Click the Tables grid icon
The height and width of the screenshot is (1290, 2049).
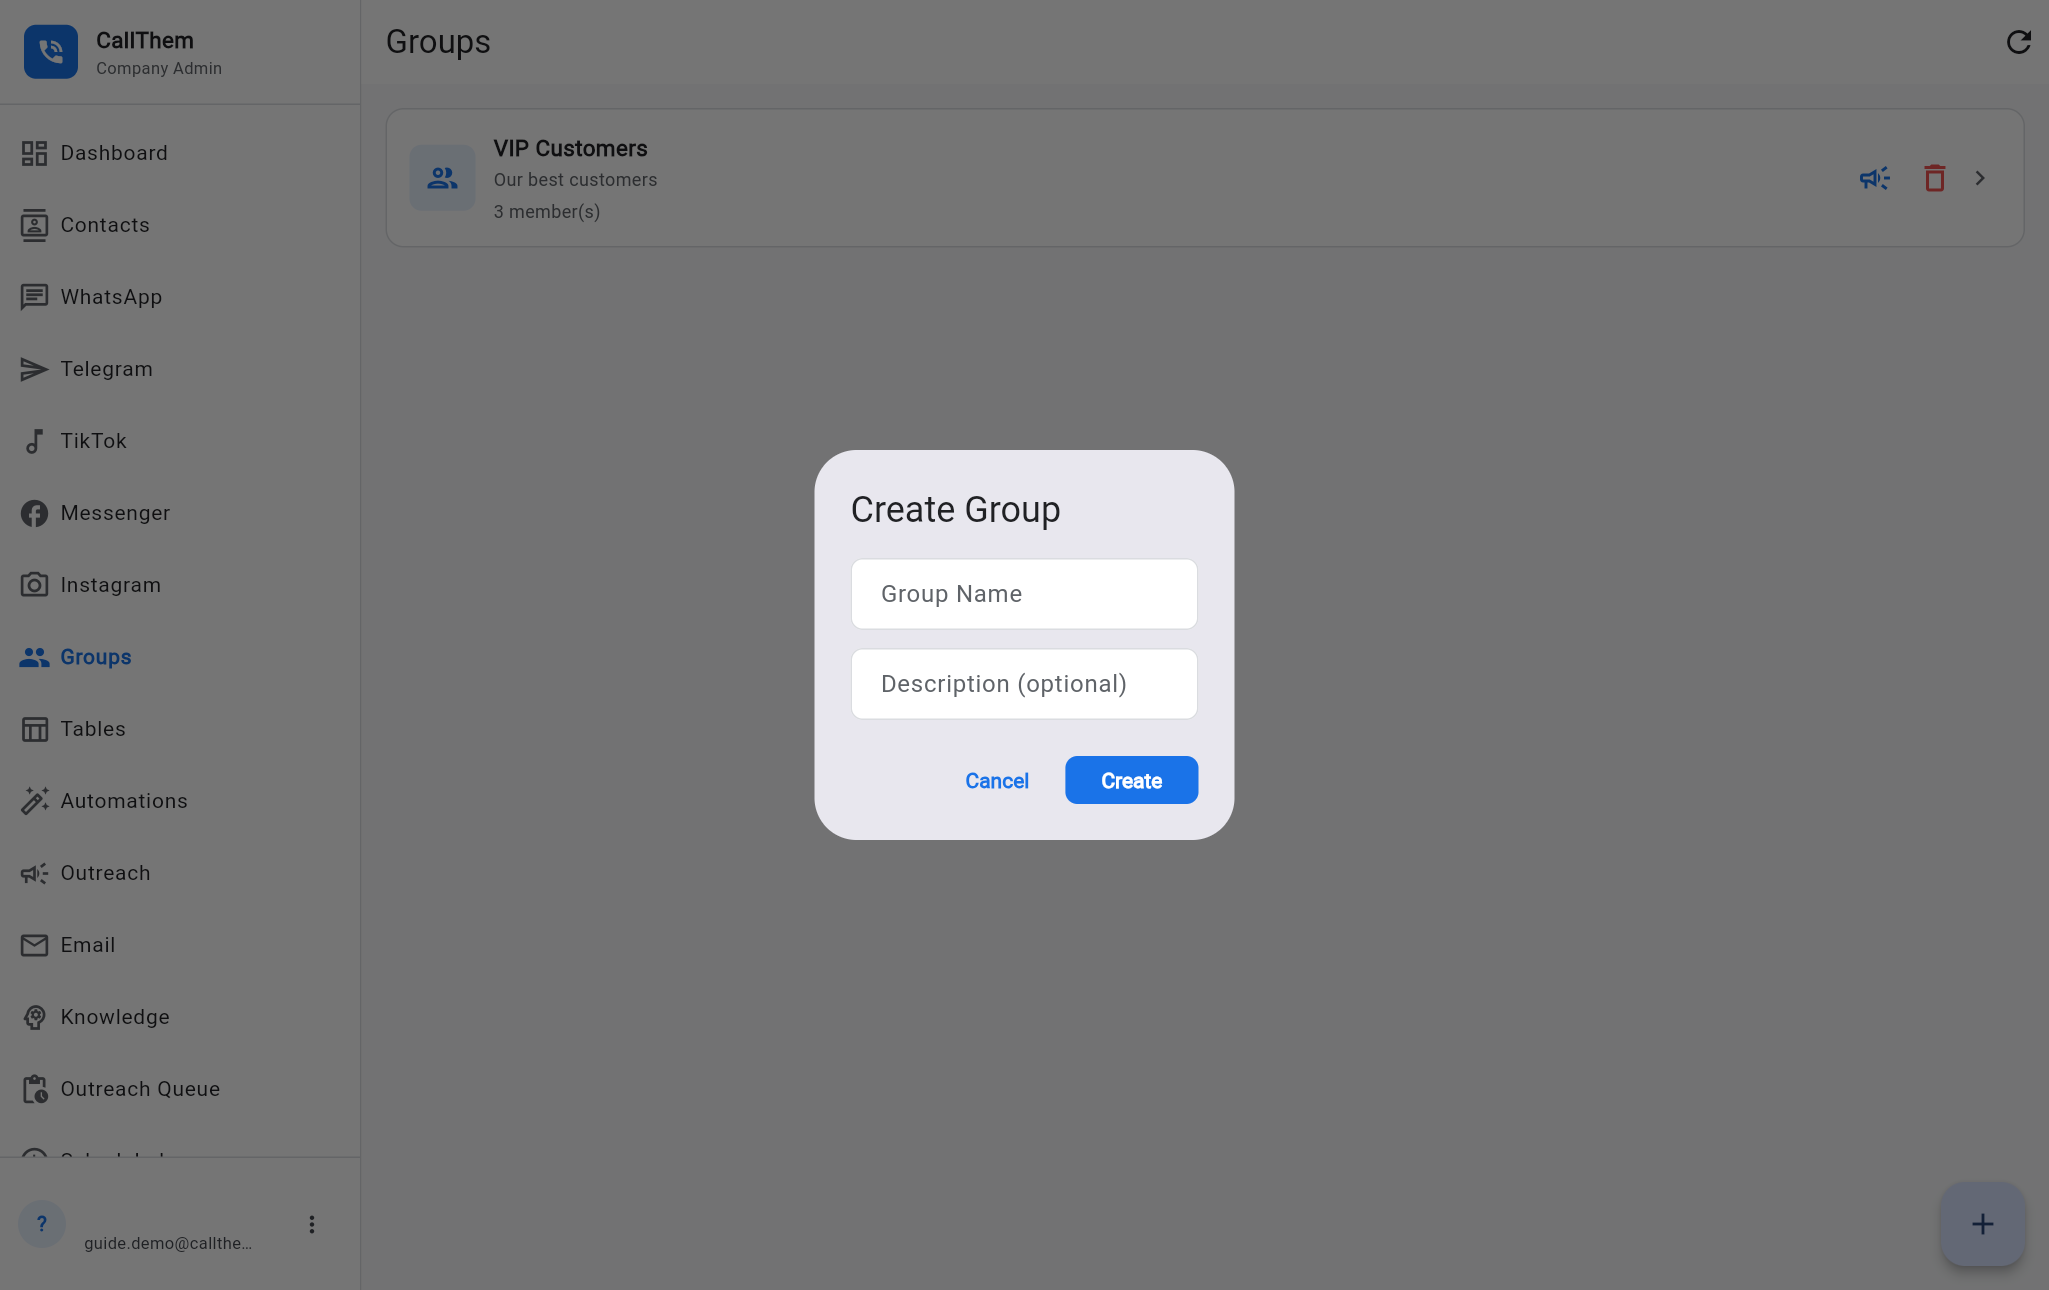(34, 729)
